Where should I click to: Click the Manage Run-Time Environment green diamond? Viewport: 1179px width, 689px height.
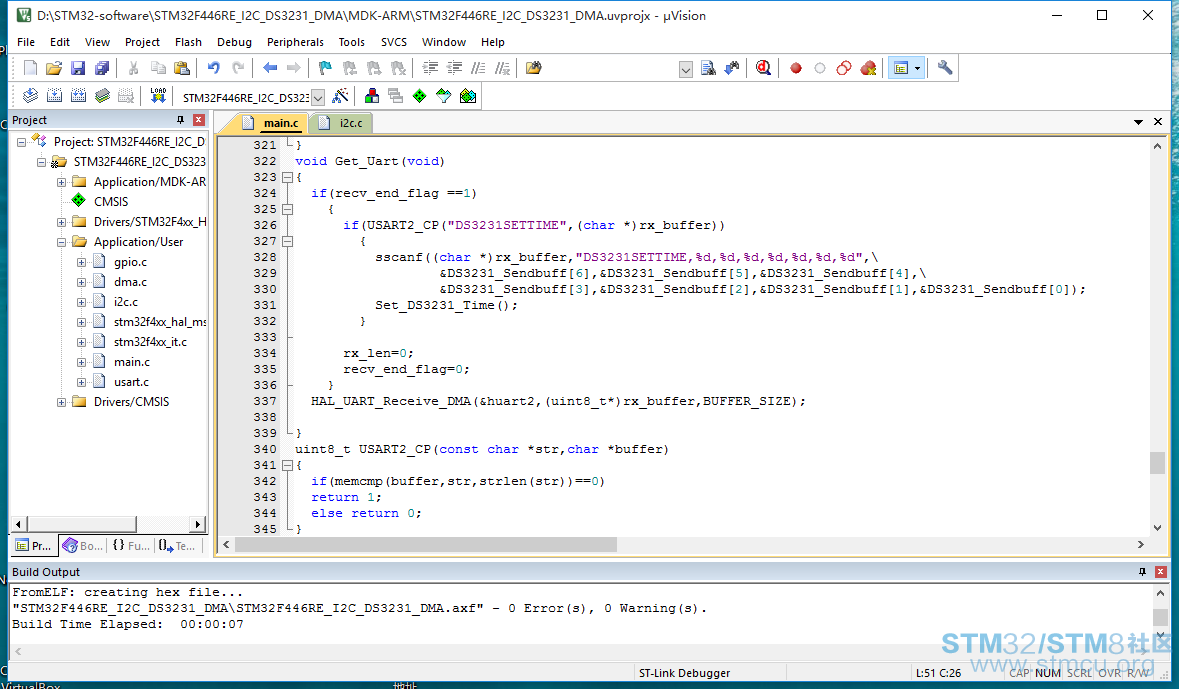click(420, 96)
